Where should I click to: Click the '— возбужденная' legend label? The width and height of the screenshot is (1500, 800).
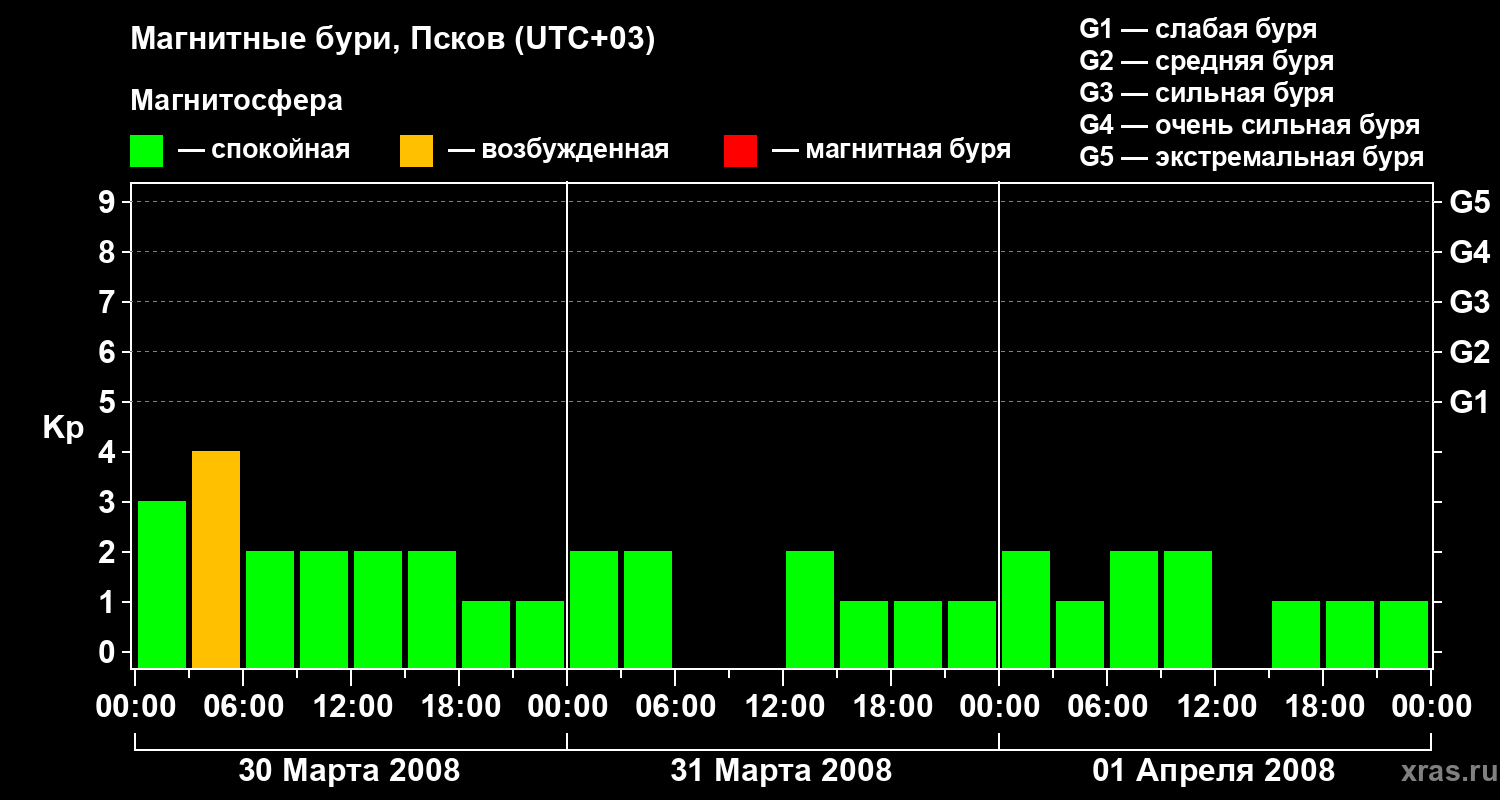[558, 150]
